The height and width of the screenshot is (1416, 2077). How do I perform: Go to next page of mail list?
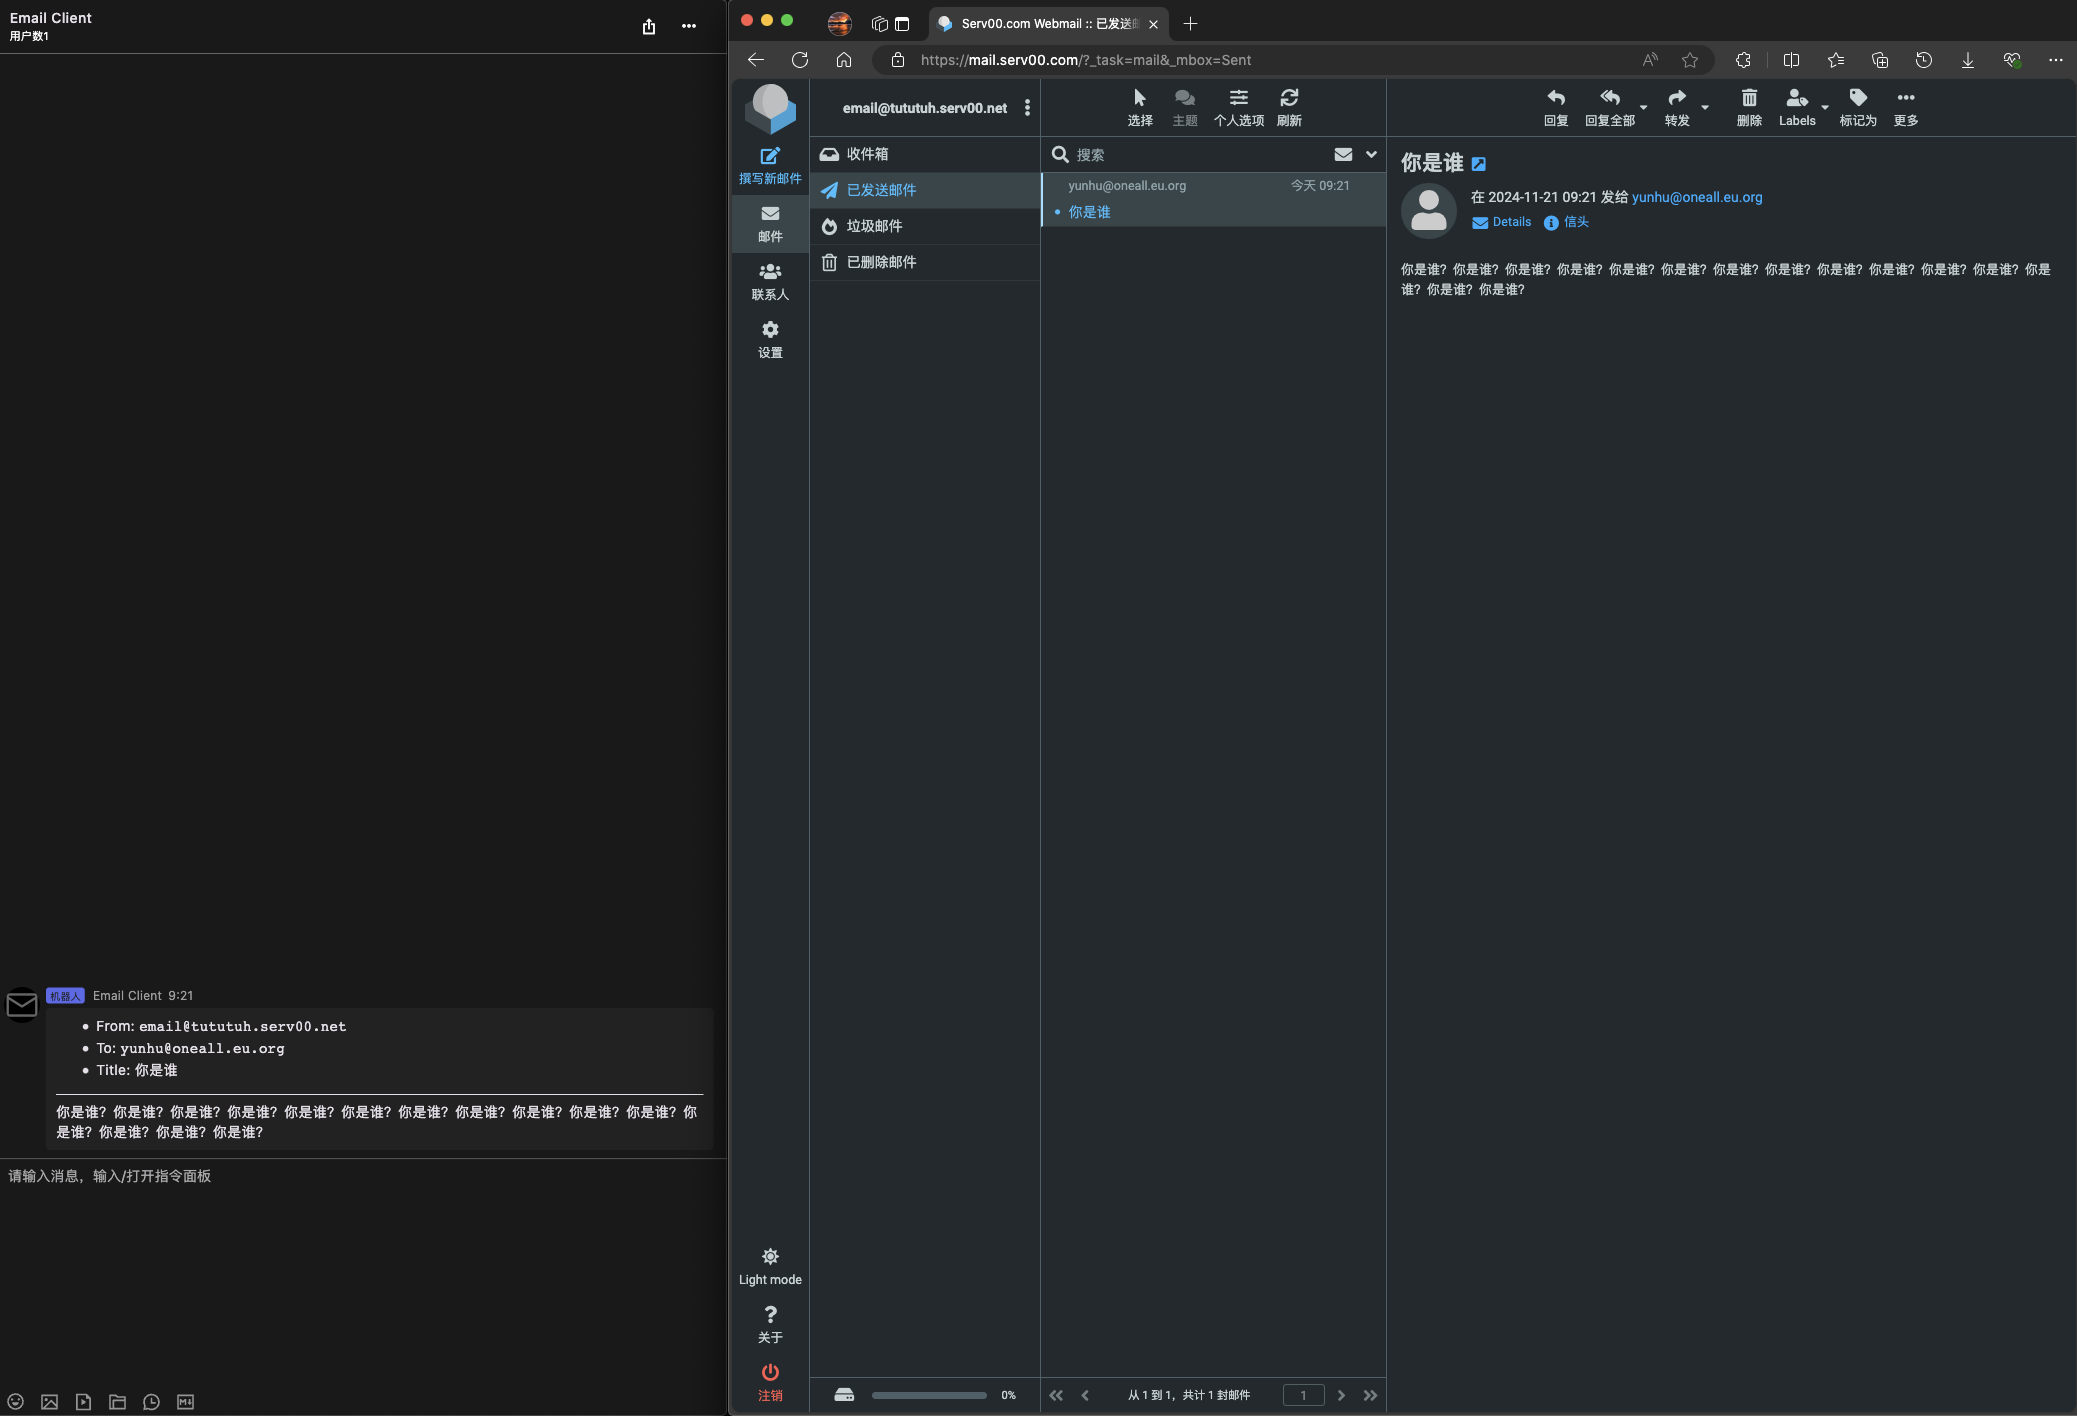coord(1341,1395)
